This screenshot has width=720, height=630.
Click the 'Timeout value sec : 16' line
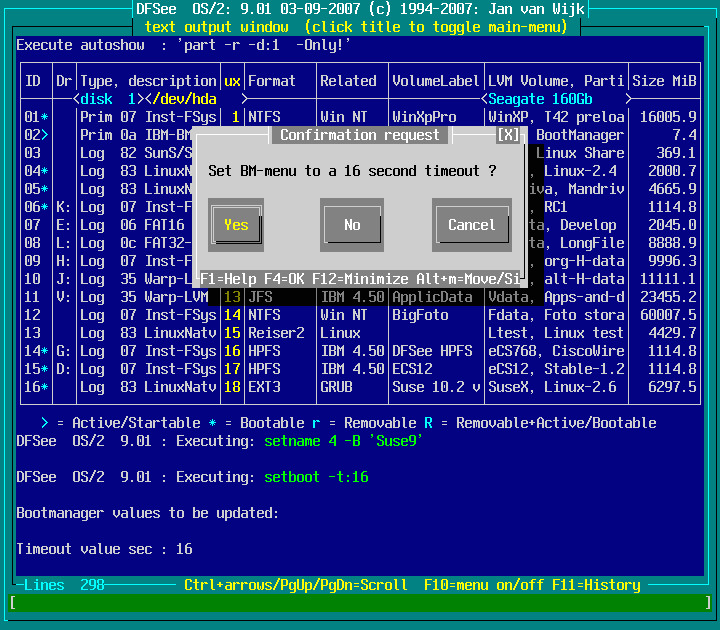pyautogui.click(x=104, y=549)
